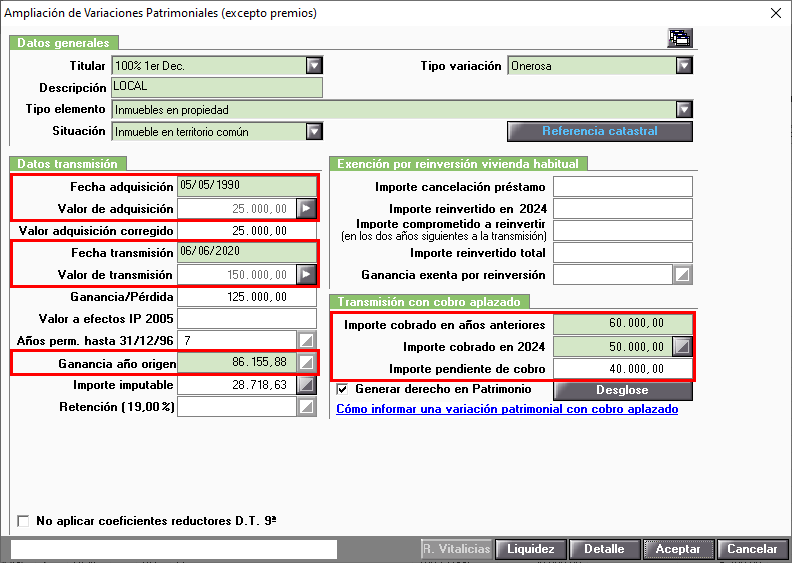Click the Ganancia/Pérdida value field
Image resolution: width=792 pixels, height=563 pixels.
[246, 296]
